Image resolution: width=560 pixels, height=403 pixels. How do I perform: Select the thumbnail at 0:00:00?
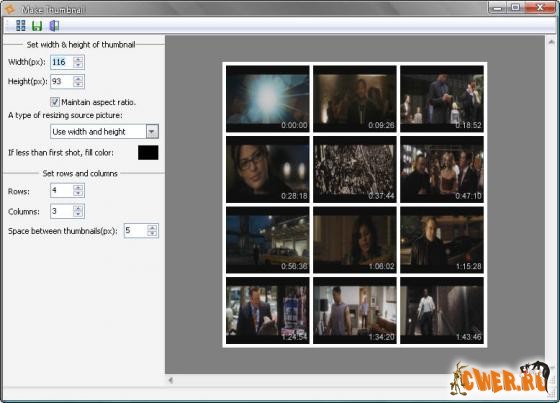(x=268, y=99)
